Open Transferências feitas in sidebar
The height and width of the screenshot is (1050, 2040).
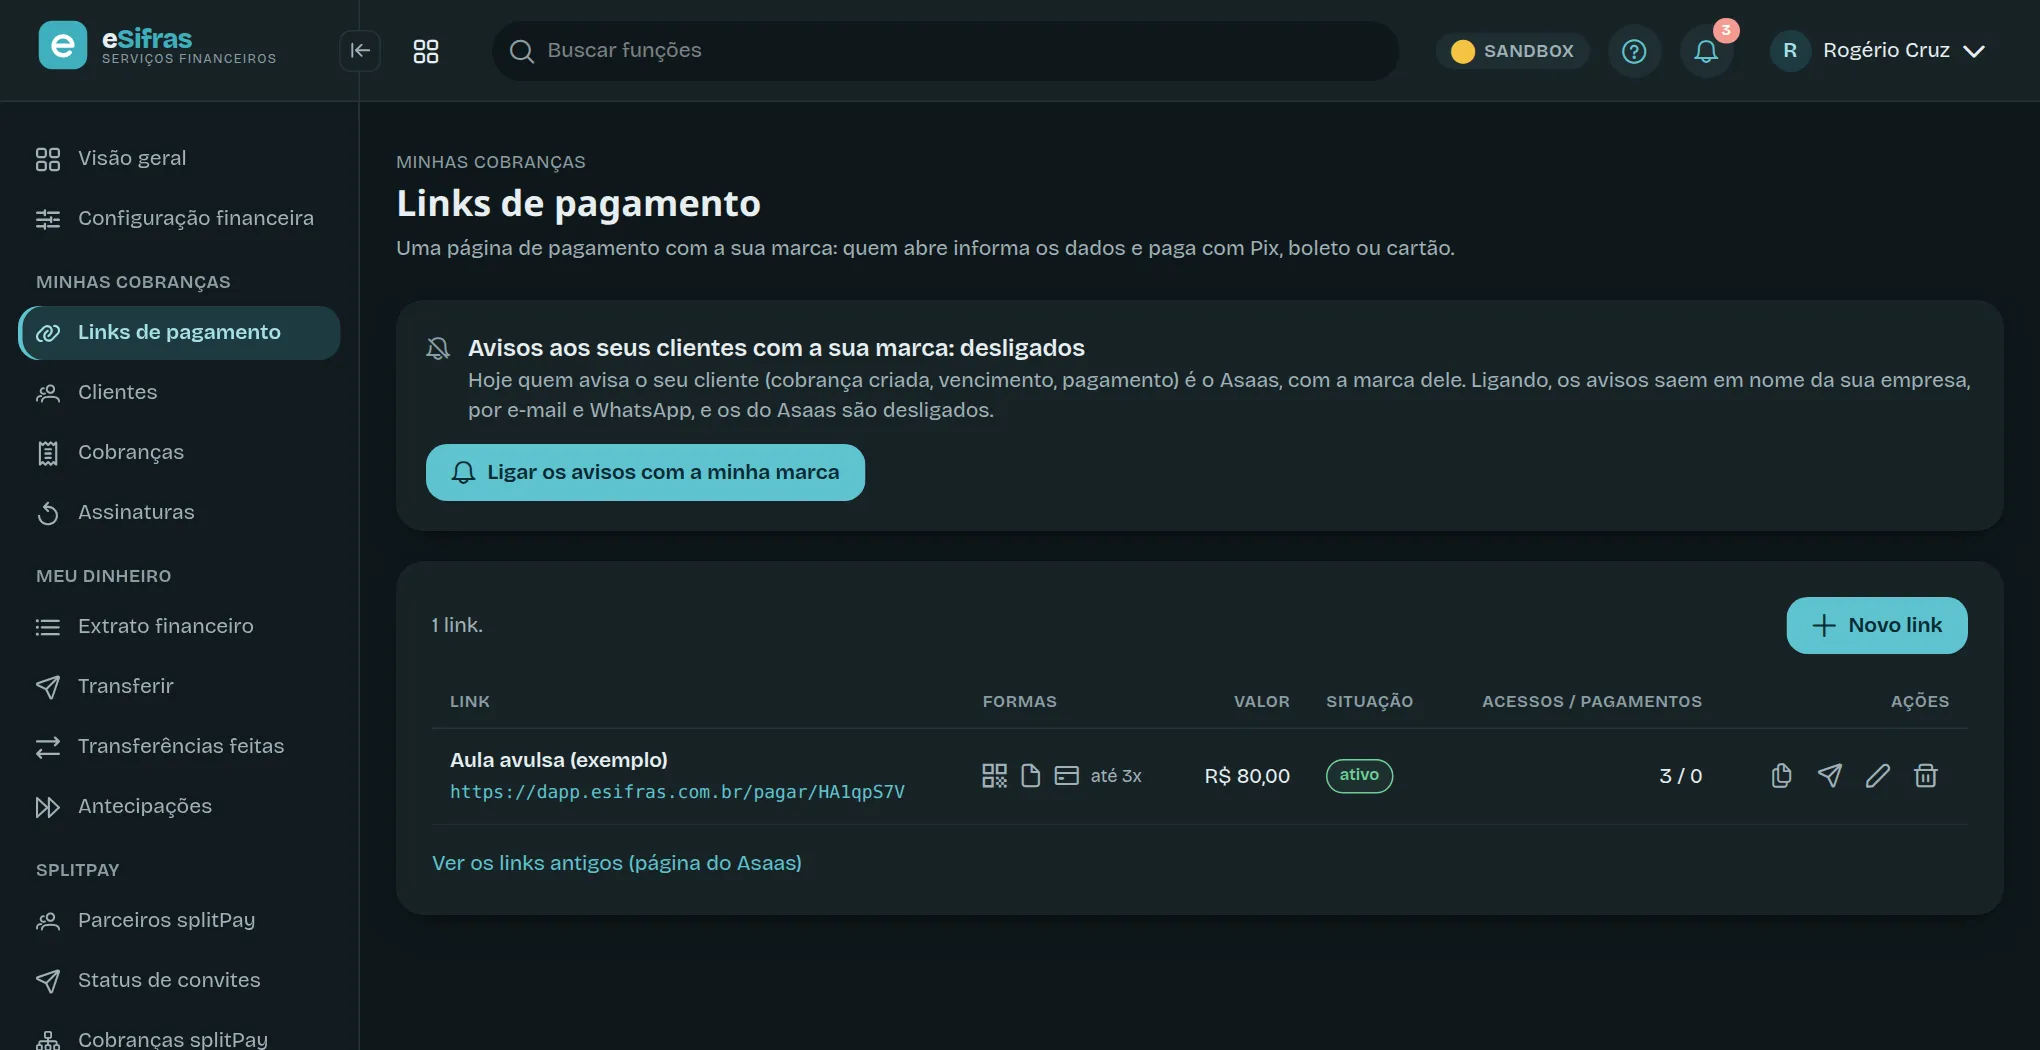click(179, 747)
